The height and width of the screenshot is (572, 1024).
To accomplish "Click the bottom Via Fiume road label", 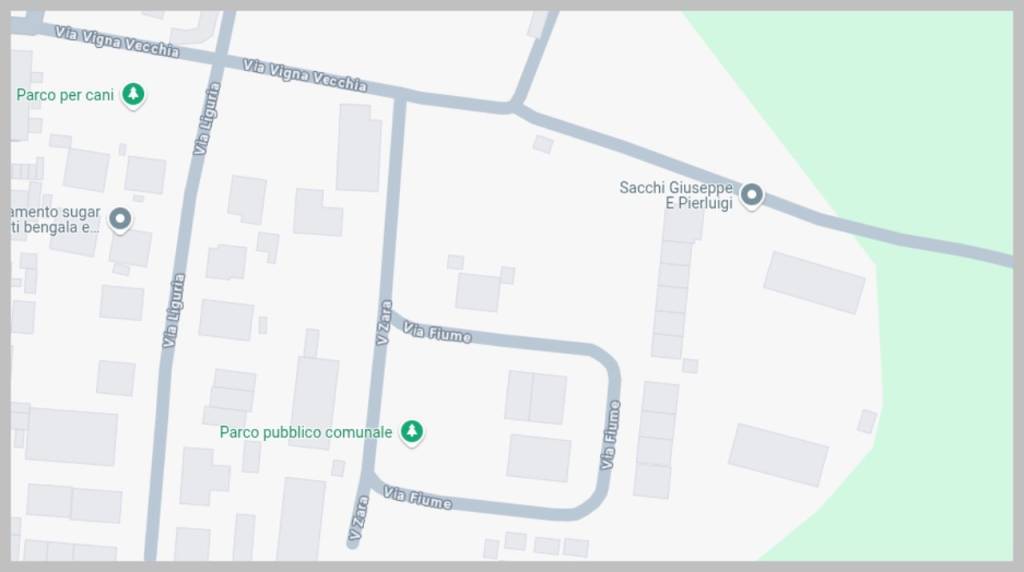I will pos(417,498).
